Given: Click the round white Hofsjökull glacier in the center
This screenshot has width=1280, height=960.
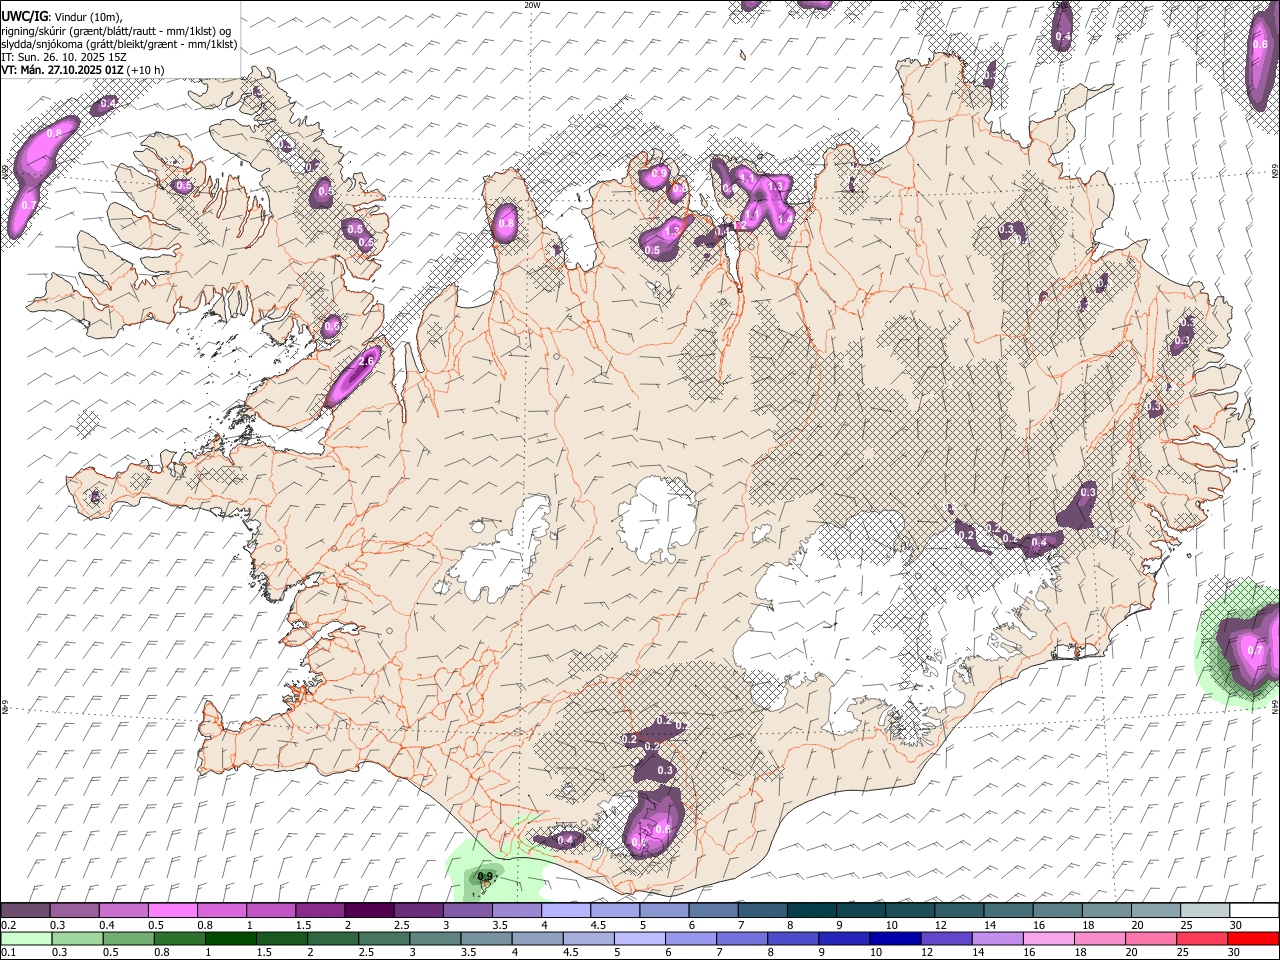Looking at the screenshot, I should click(657, 520).
